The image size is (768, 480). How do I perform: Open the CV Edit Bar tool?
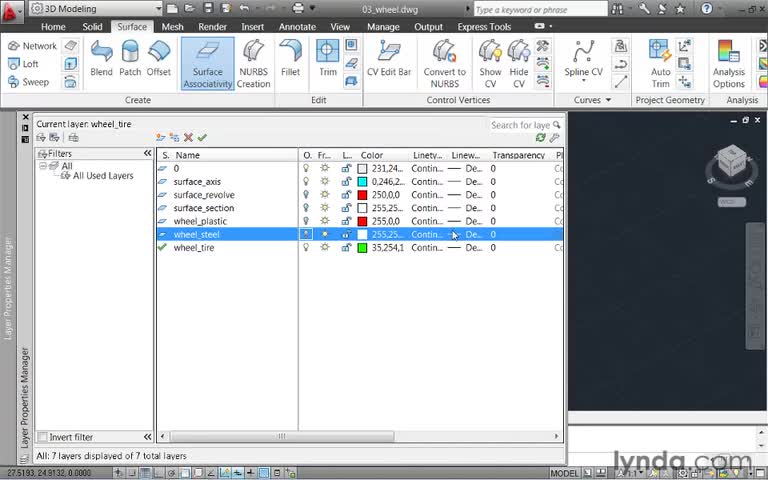point(389,58)
